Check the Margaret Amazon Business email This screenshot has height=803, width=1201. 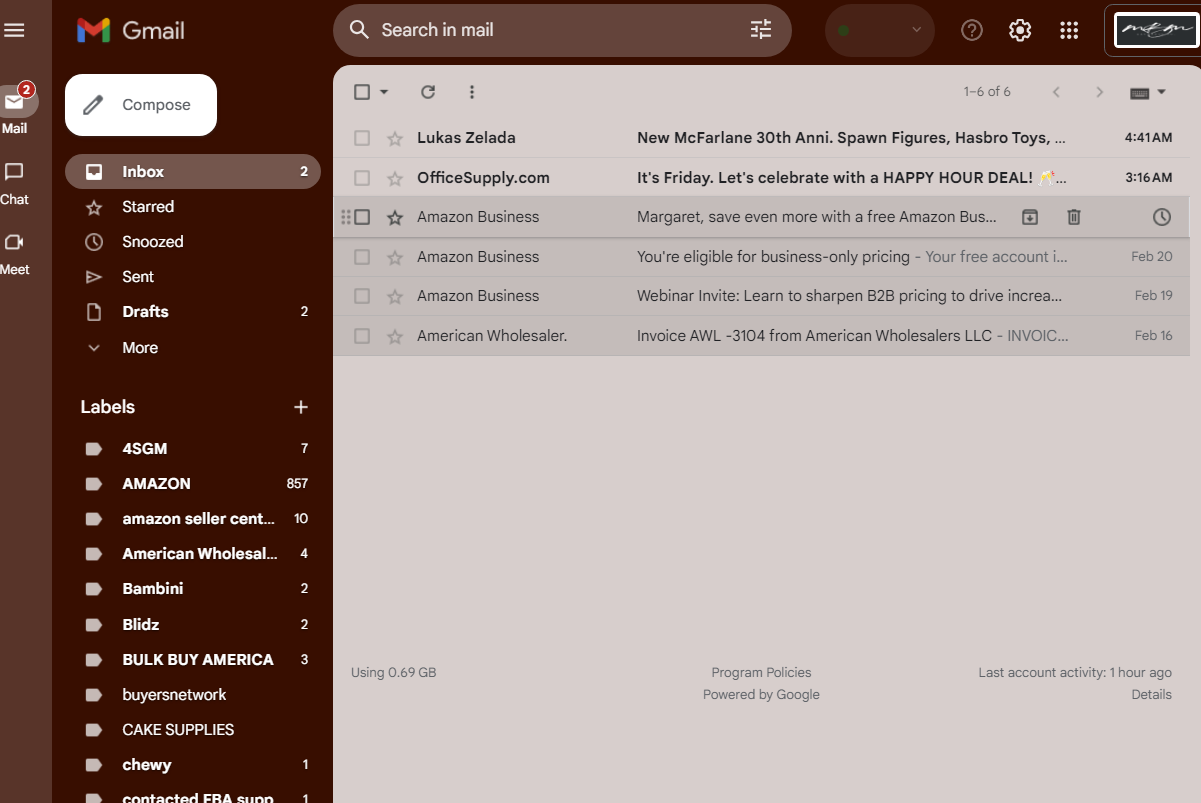coord(362,217)
